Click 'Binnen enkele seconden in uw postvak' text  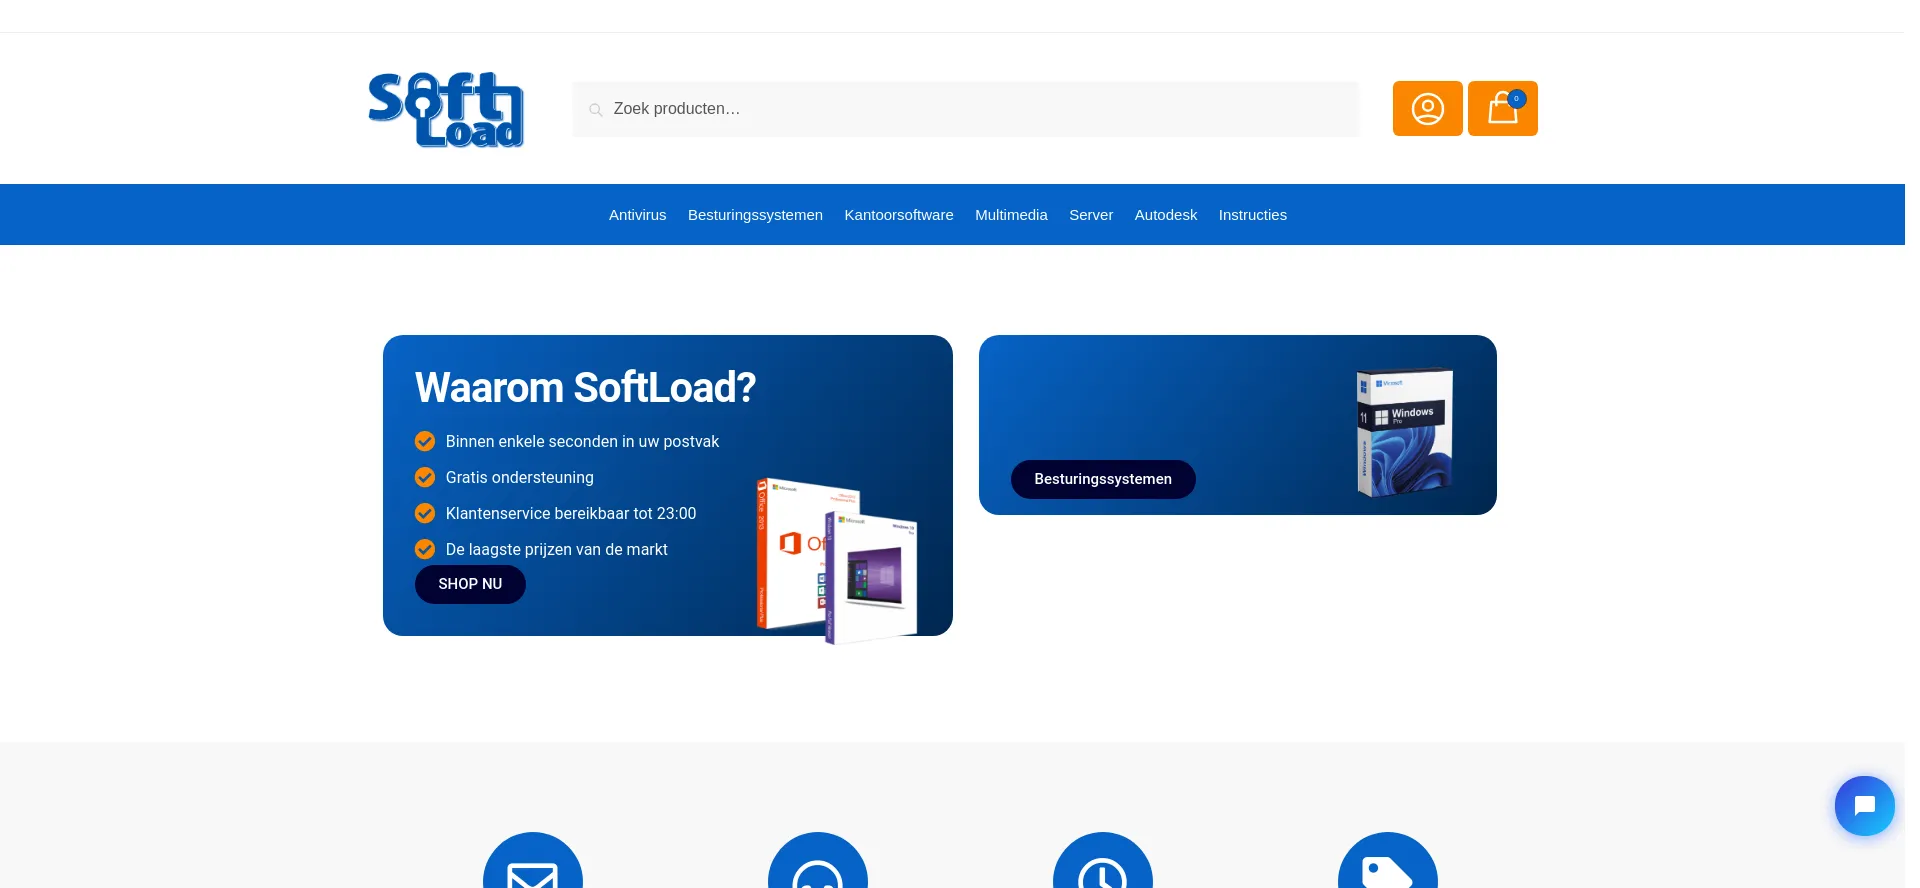582,441
